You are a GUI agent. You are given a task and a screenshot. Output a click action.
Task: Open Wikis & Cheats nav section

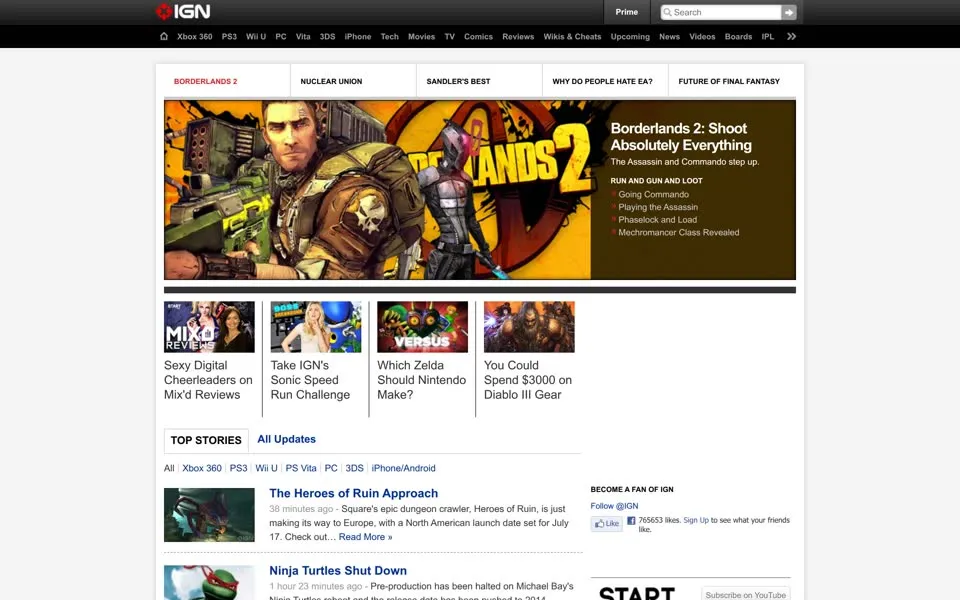click(572, 37)
